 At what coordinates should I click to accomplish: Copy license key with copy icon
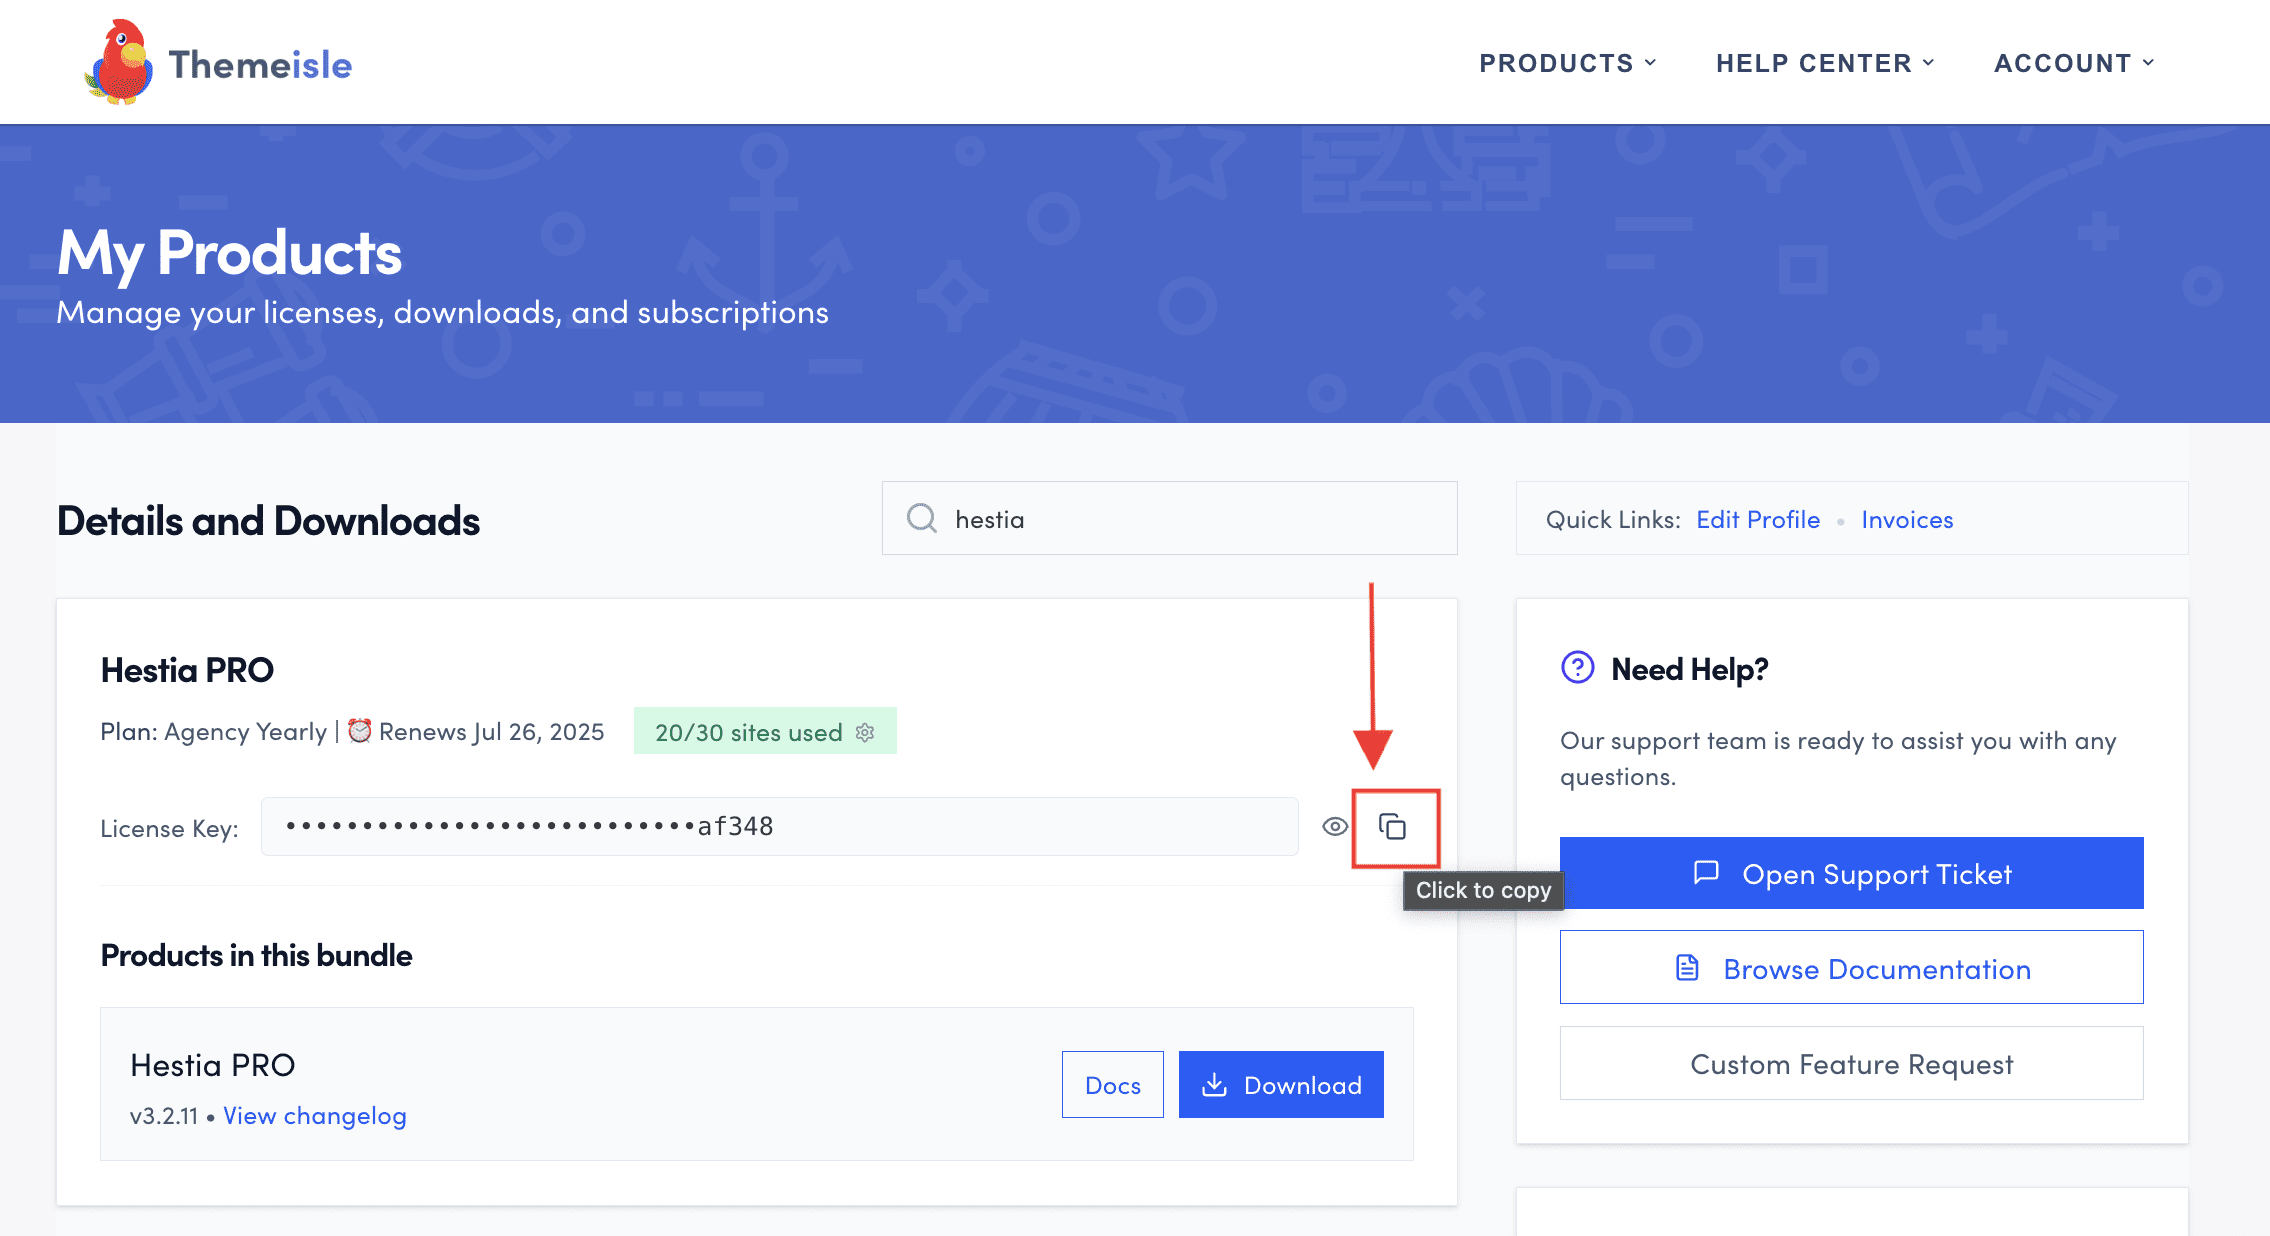click(x=1393, y=827)
